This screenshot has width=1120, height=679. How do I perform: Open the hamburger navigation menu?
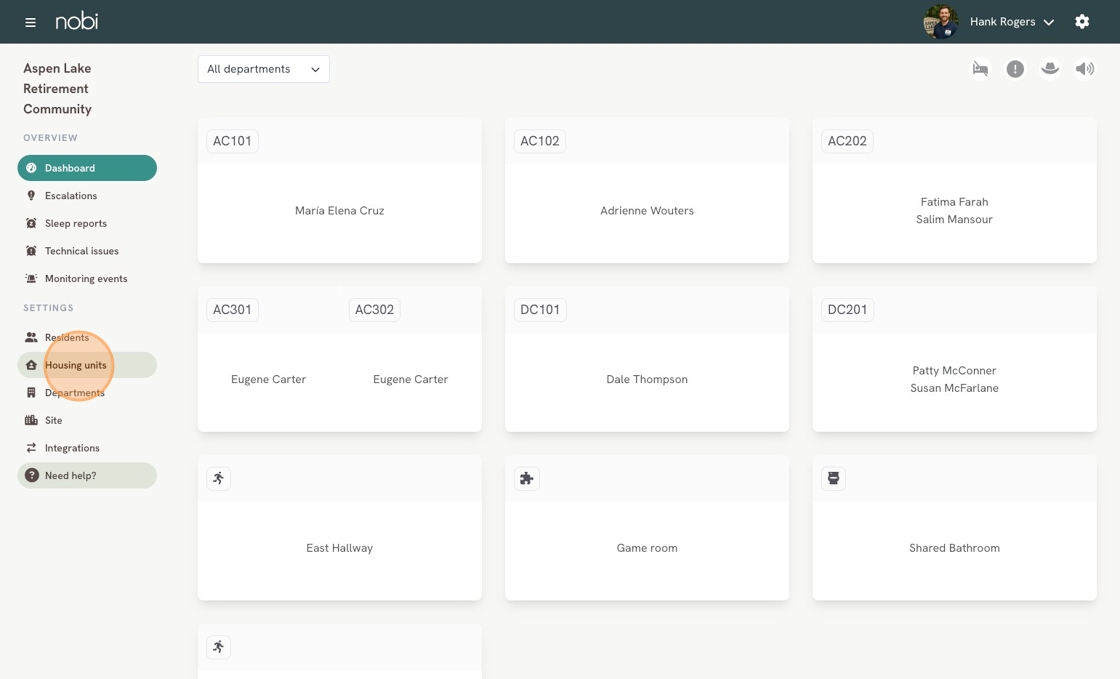click(30, 22)
